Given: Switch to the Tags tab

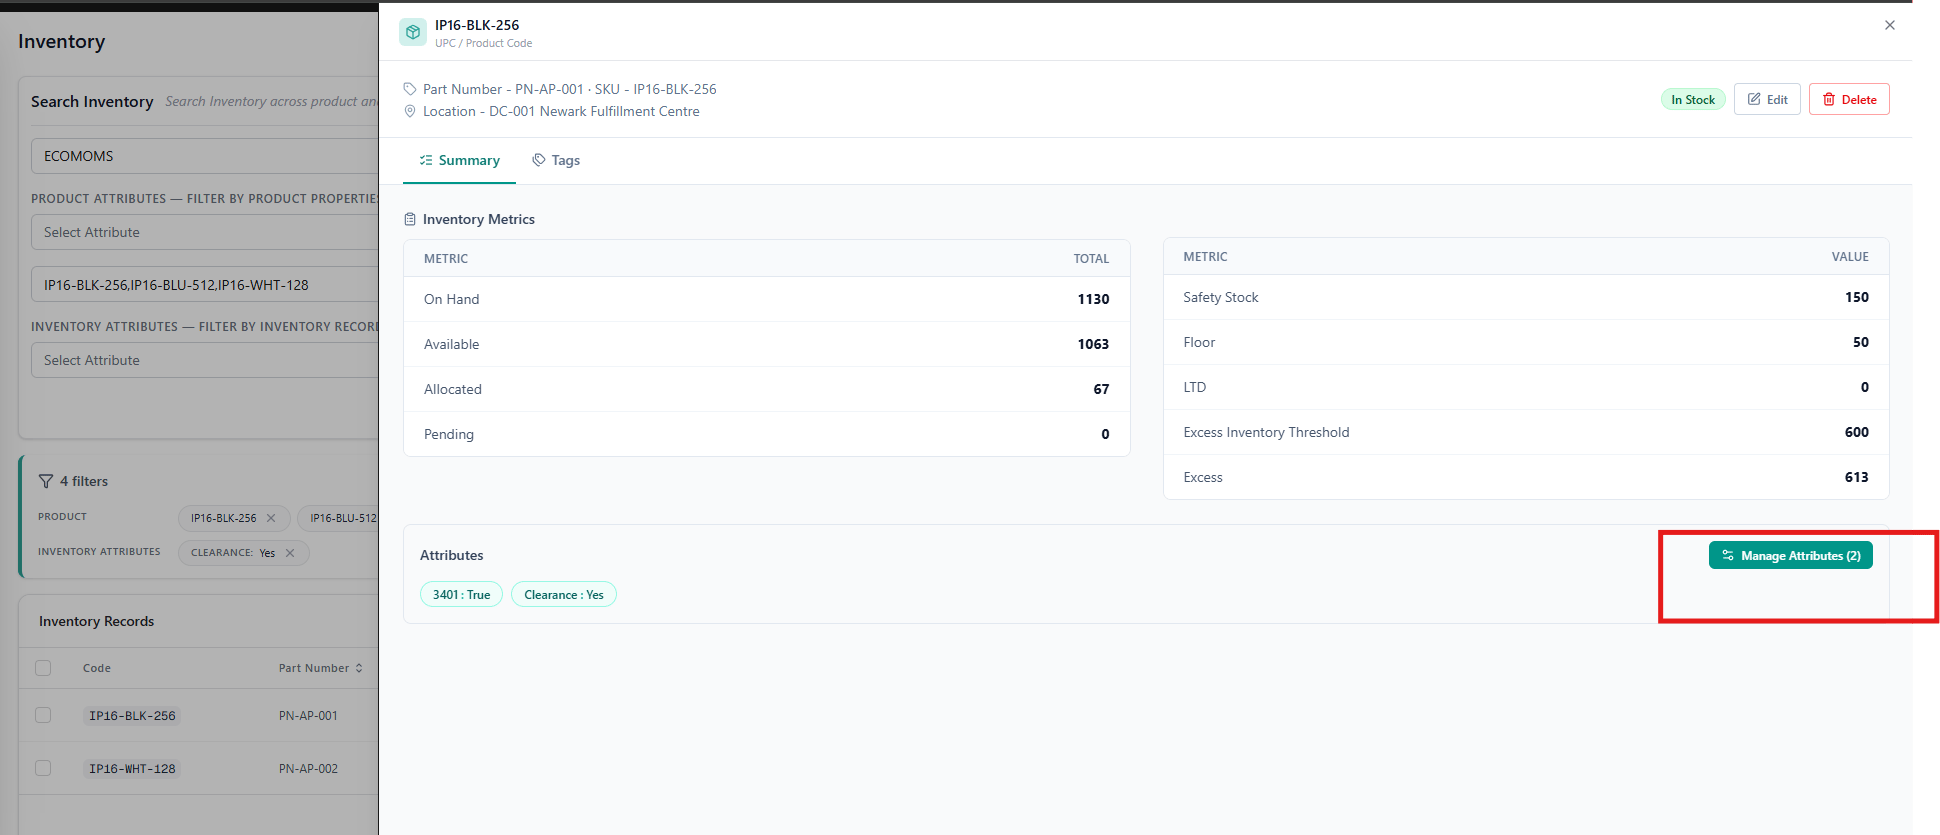Looking at the screenshot, I should 556,160.
